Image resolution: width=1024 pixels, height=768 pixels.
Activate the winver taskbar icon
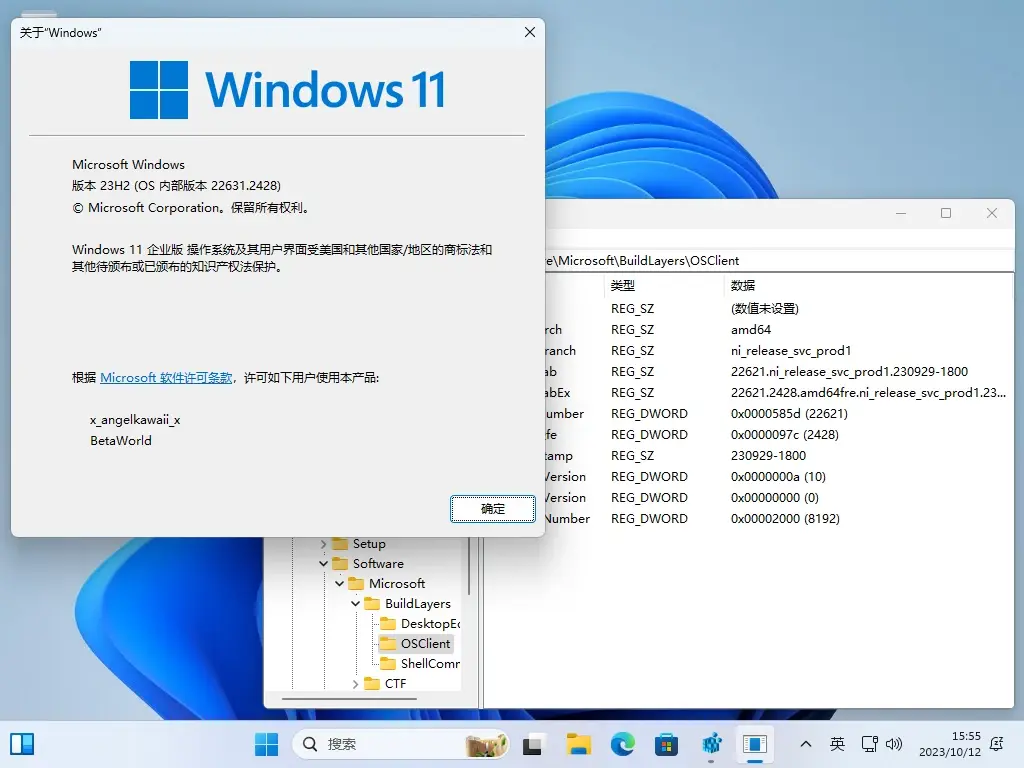point(755,744)
